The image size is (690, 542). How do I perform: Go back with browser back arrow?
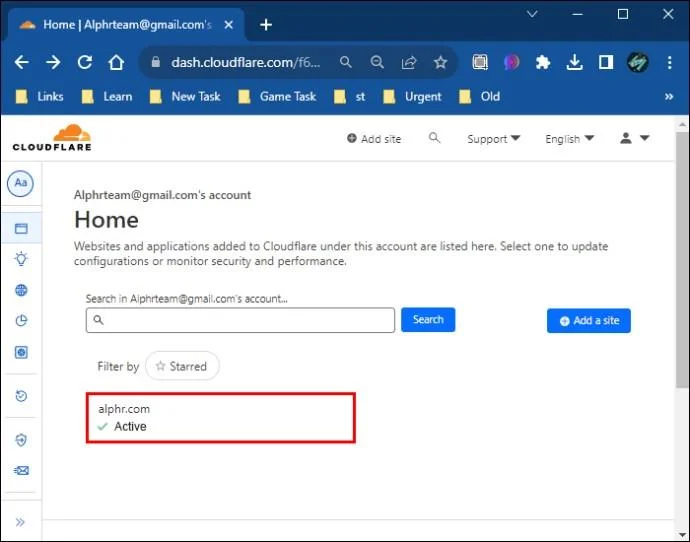pyautogui.click(x=22, y=62)
